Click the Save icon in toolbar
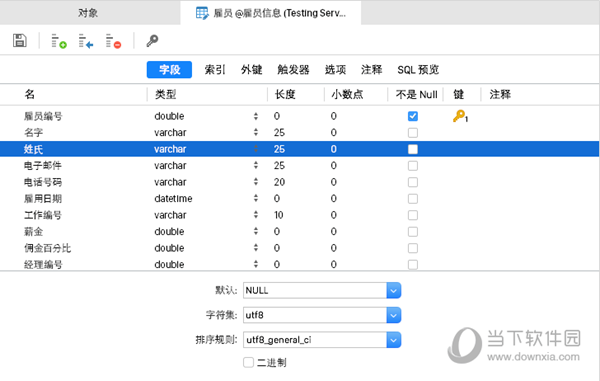Viewport: 600px width, 381px height. [20, 40]
